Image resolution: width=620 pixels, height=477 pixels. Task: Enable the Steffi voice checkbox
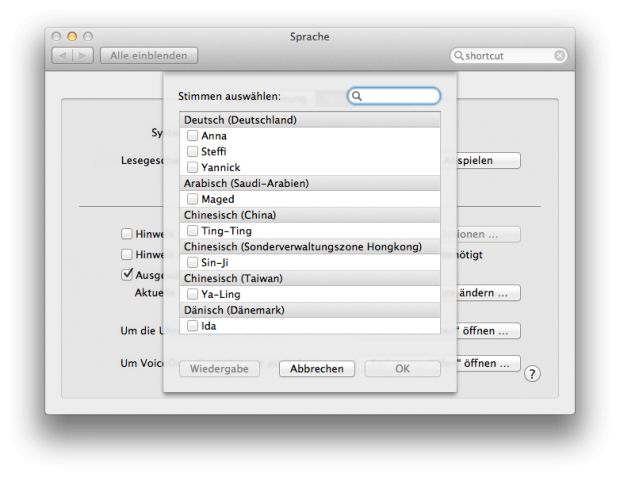tap(193, 151)
